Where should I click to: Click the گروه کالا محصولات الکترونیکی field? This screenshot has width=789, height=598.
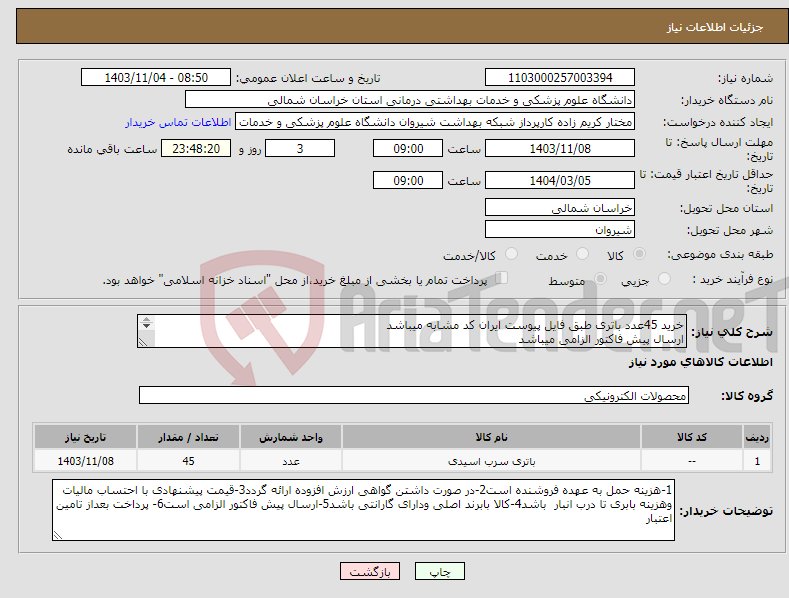(414, 396)
